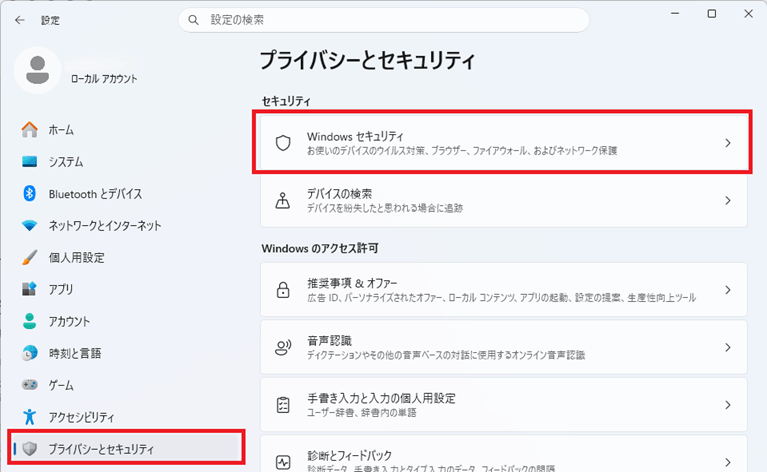Select 個人用設定 in sidebar

tap(126, 257)
